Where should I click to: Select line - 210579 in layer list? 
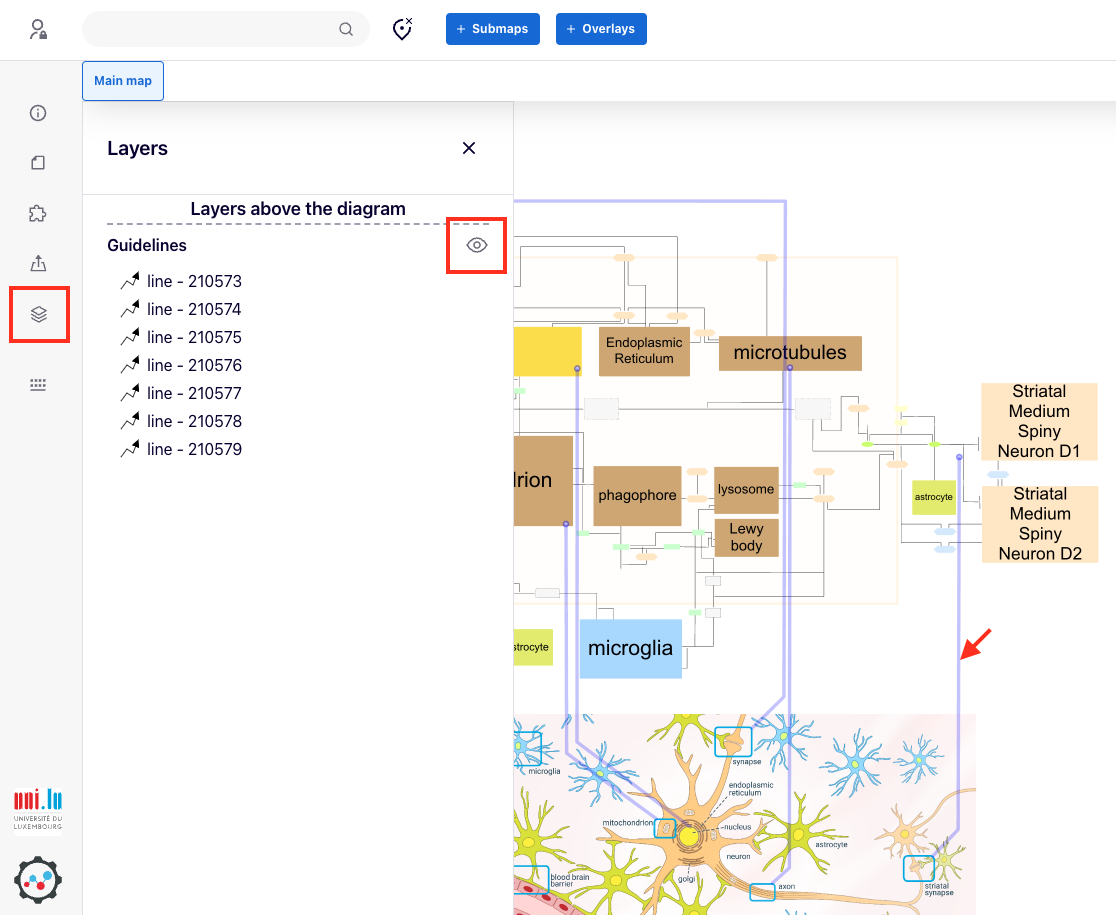(x=193, y=450)
